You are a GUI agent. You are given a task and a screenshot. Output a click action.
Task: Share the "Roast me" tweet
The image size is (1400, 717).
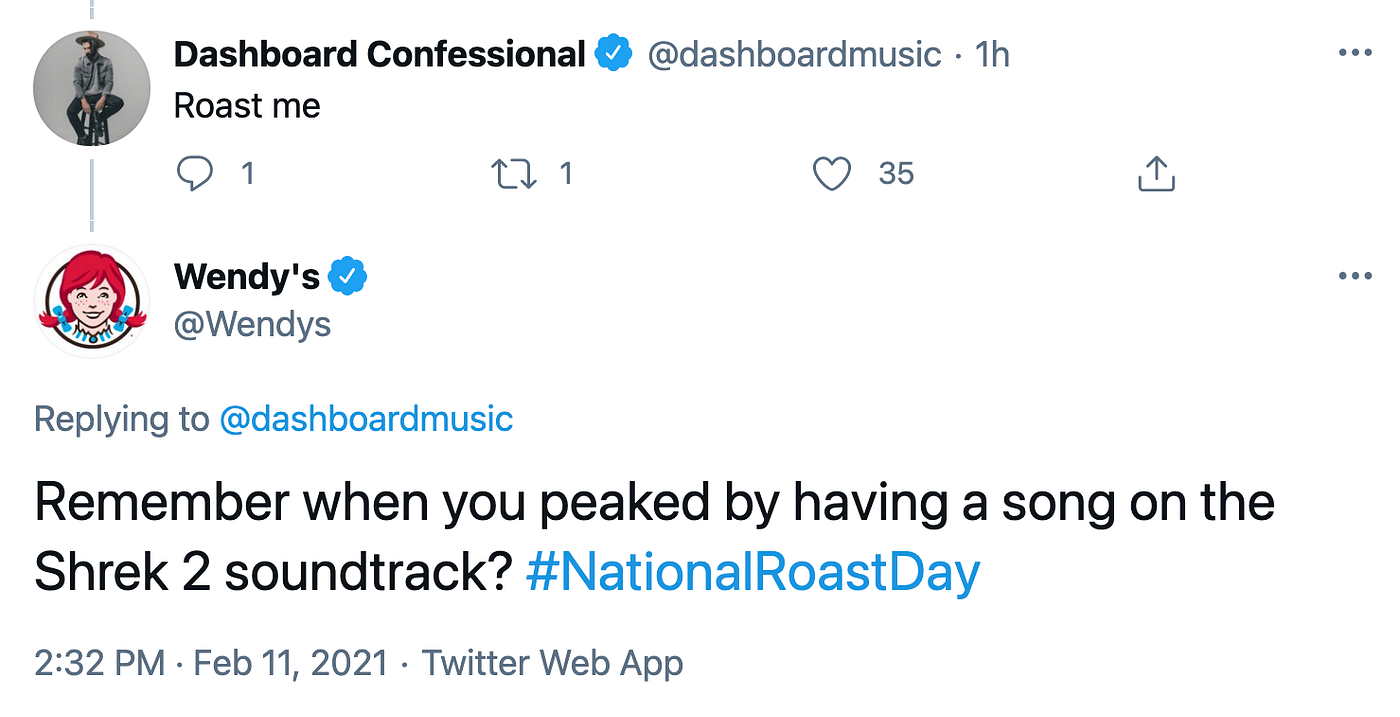click(1156, 174)
